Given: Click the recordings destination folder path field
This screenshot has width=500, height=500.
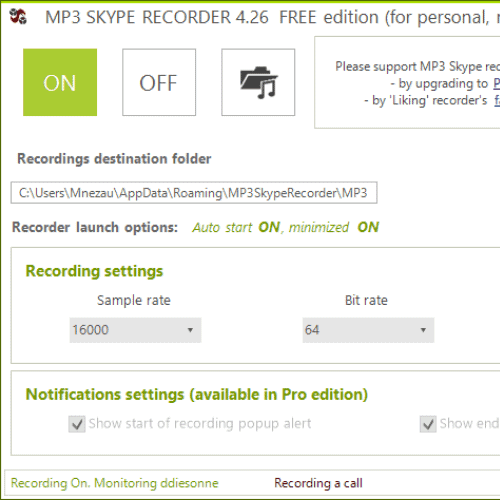Looking at the screenshot, I should pyautogui.click(x=194, y=193).
